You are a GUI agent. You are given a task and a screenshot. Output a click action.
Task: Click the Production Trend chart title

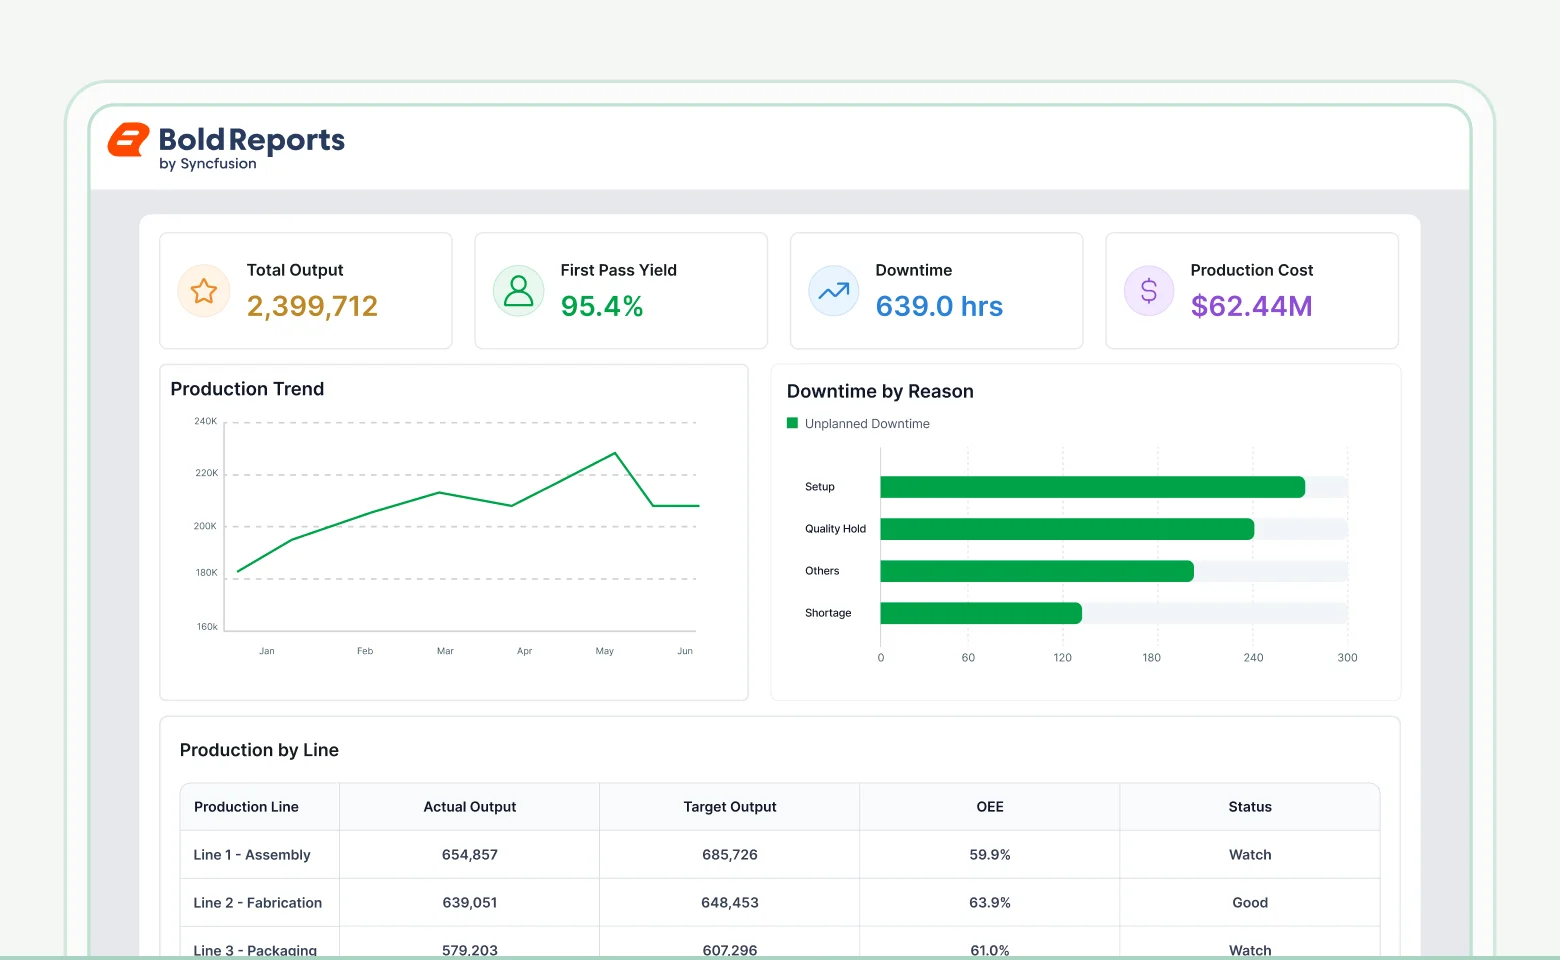(247, 389)
